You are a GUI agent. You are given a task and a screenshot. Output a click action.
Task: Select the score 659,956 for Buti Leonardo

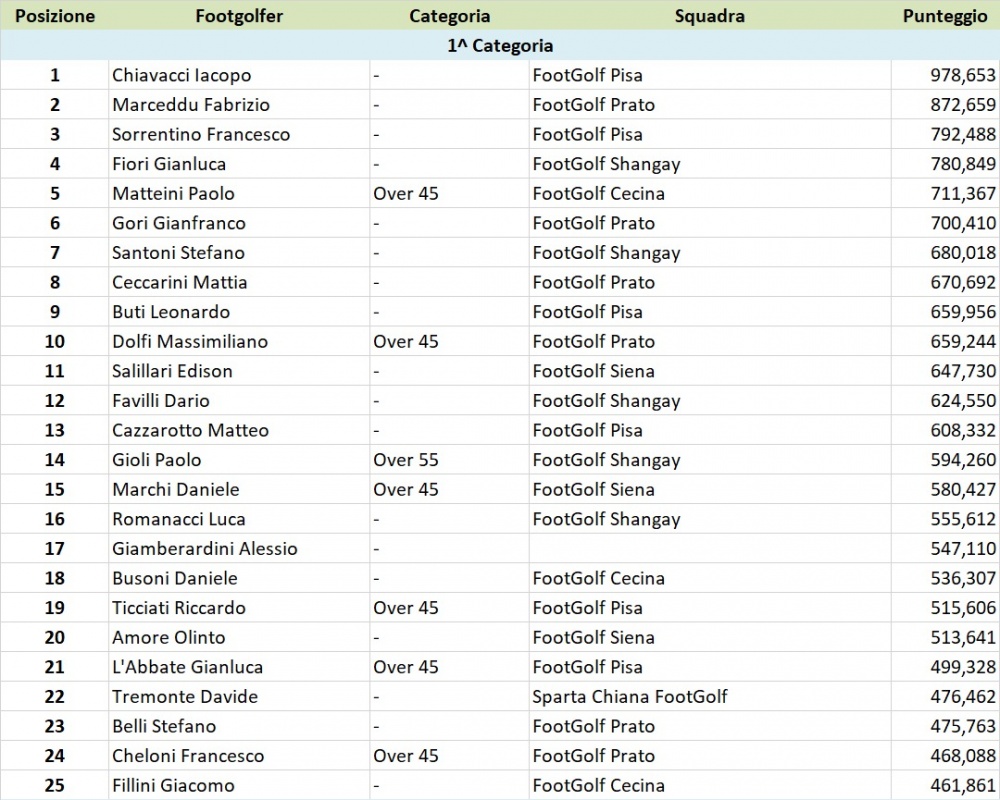pyautogui.click(x=945, y=311)
